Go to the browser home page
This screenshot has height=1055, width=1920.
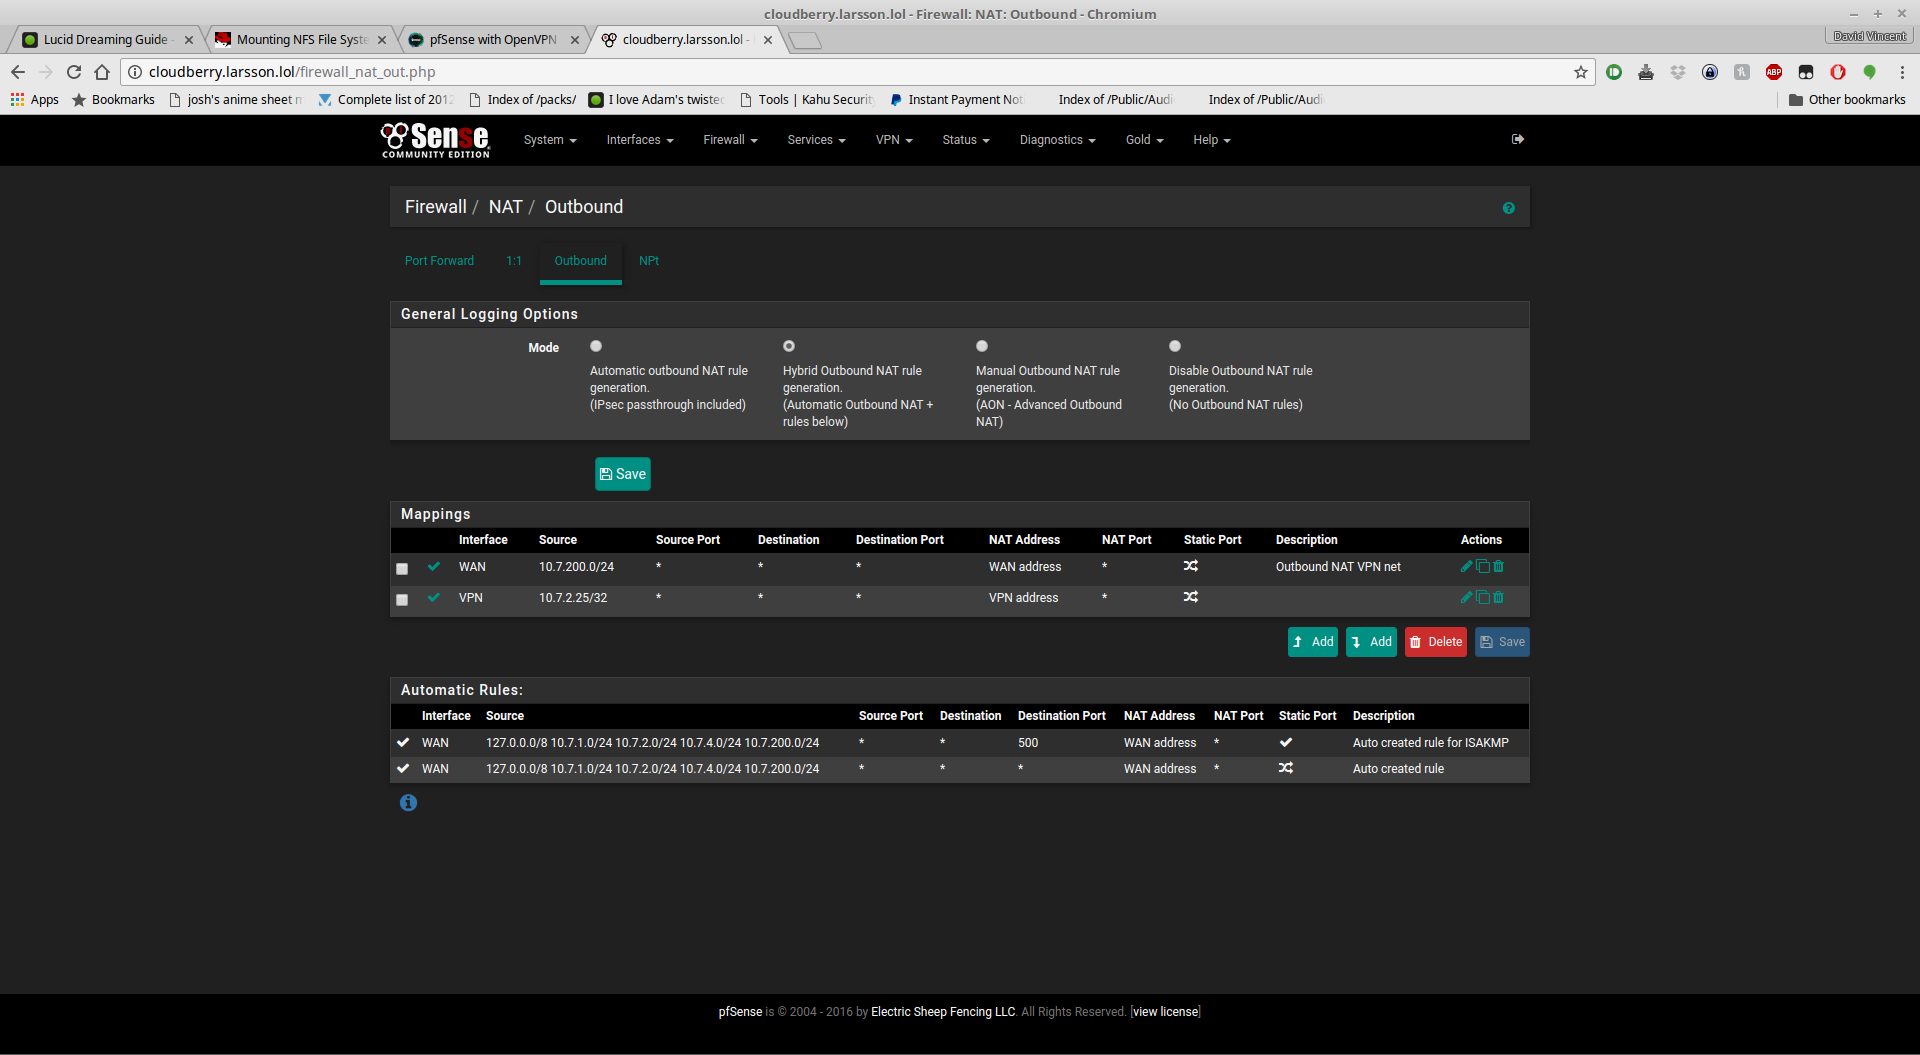102,72
